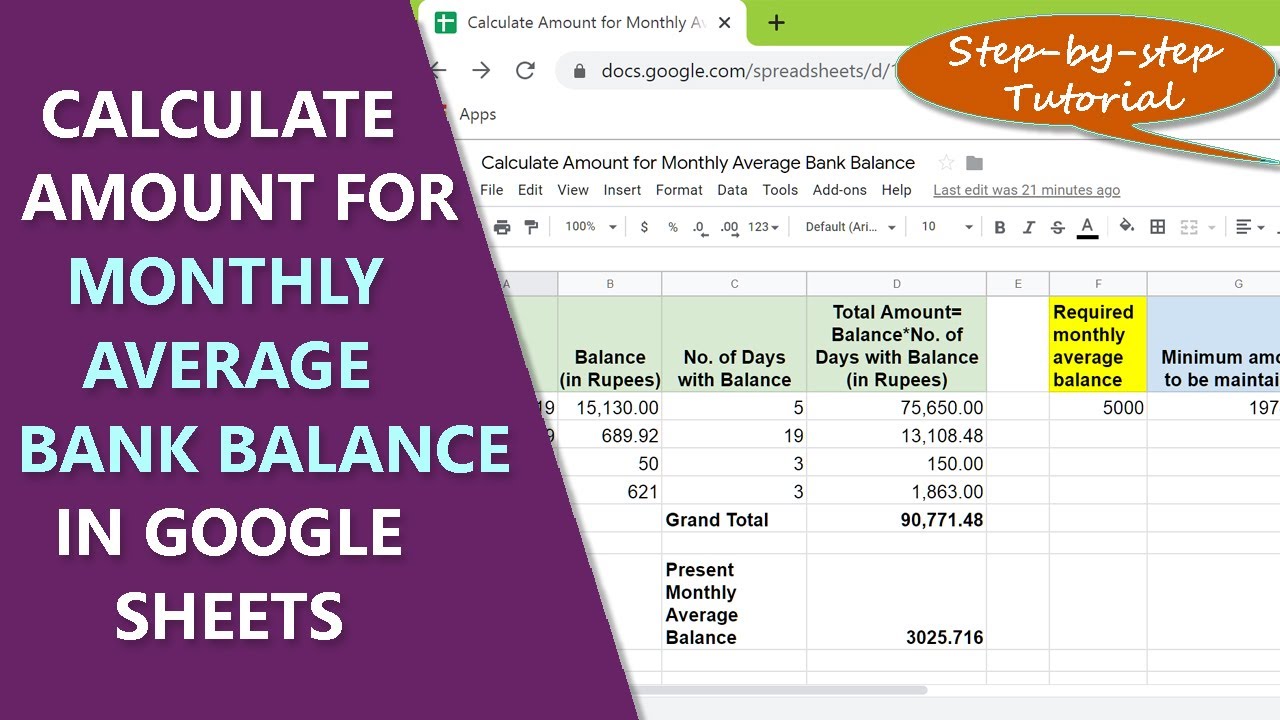The height and width of the screenshot is (720, 1280).
Task: Click the Print icon in toolbar
Action: tap(502, 227)
